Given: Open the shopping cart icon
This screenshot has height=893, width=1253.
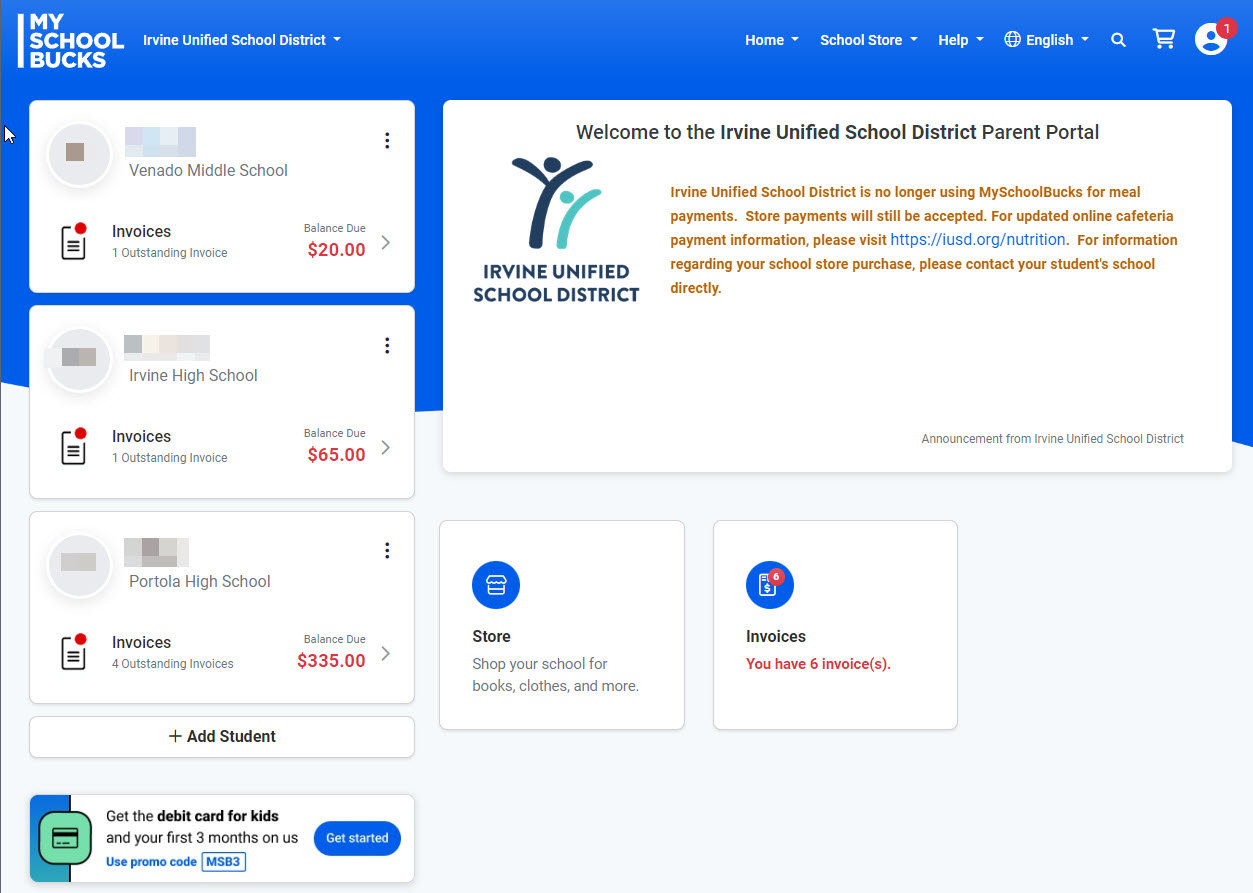Looking at the screenshot, I should pyautogui.click(x=1163, y=39).
